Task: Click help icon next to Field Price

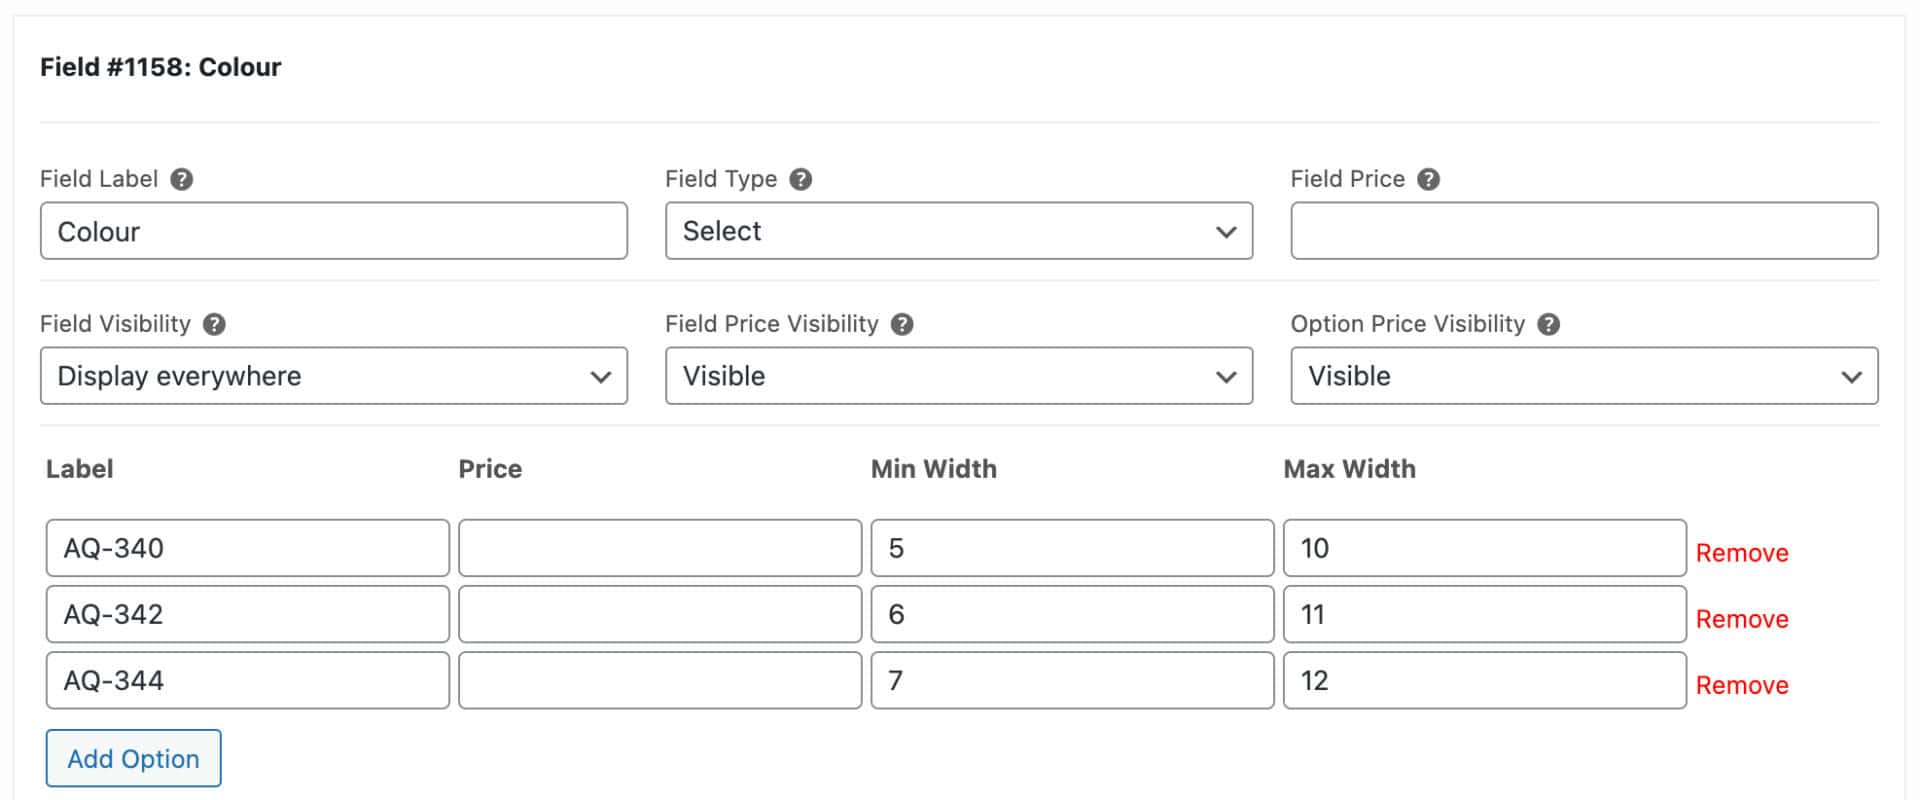Action: 1428,179
